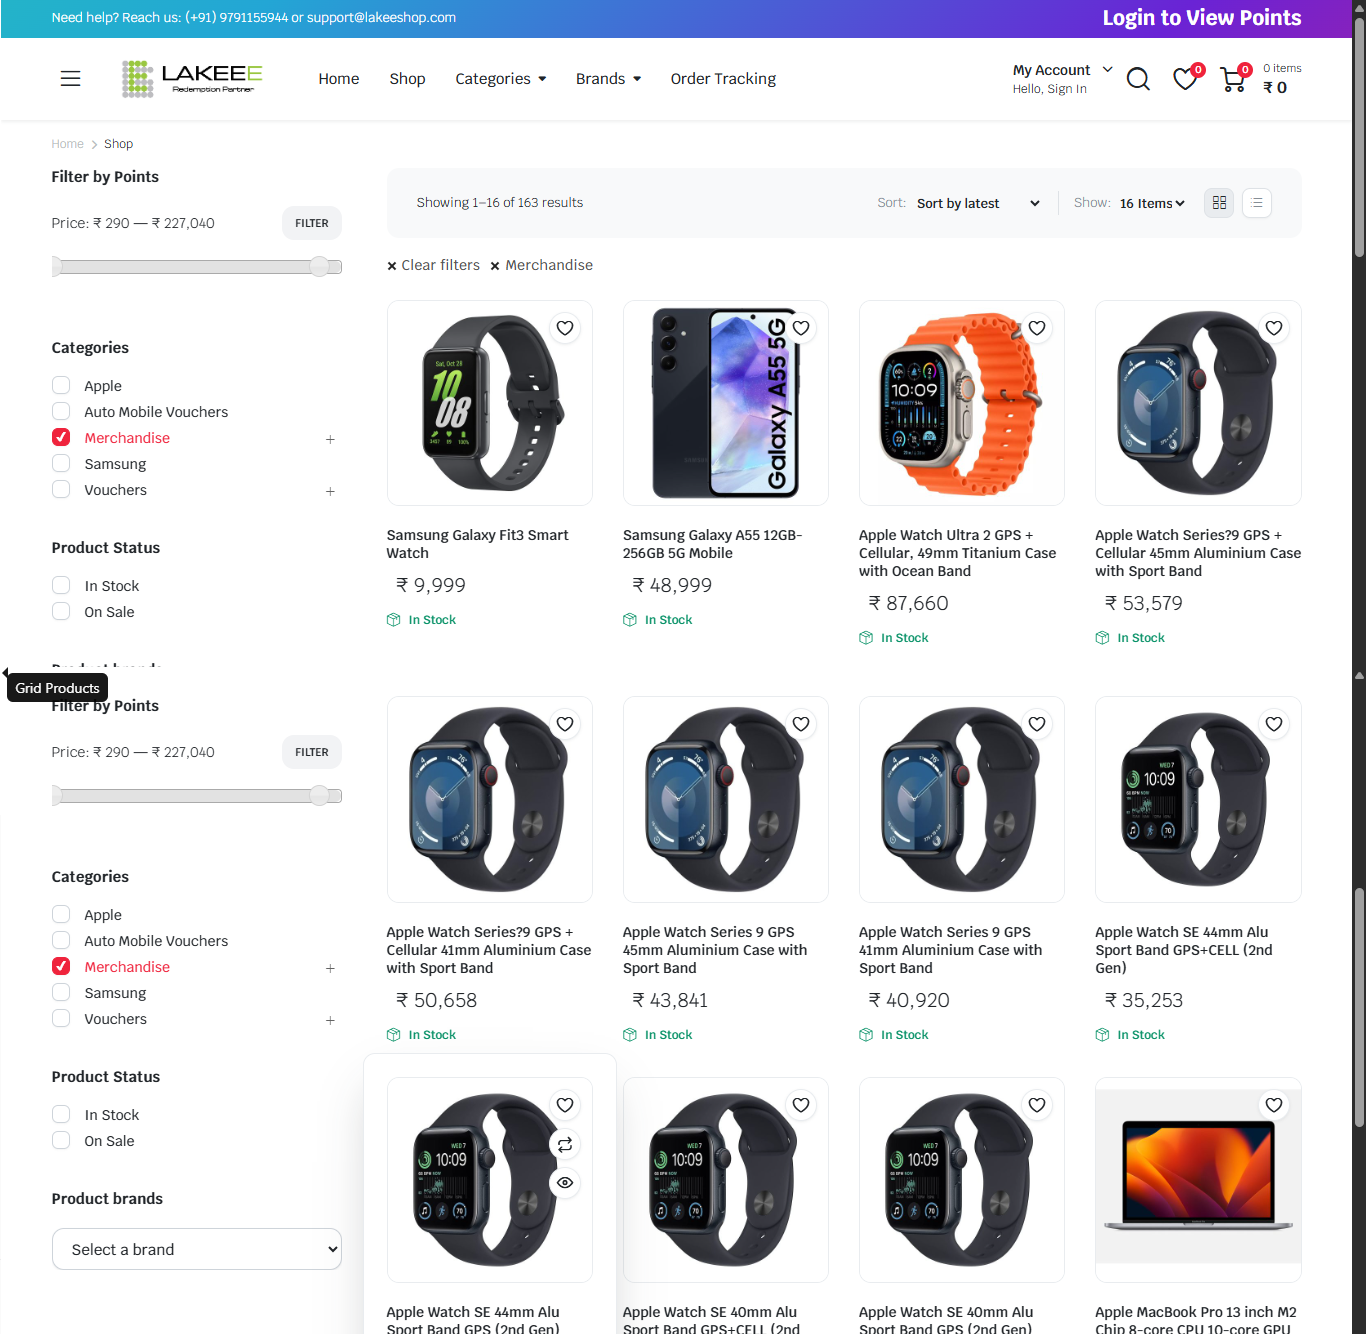
Task: Click compare arrows icon on product
Action: click(x=565, y=1144)
